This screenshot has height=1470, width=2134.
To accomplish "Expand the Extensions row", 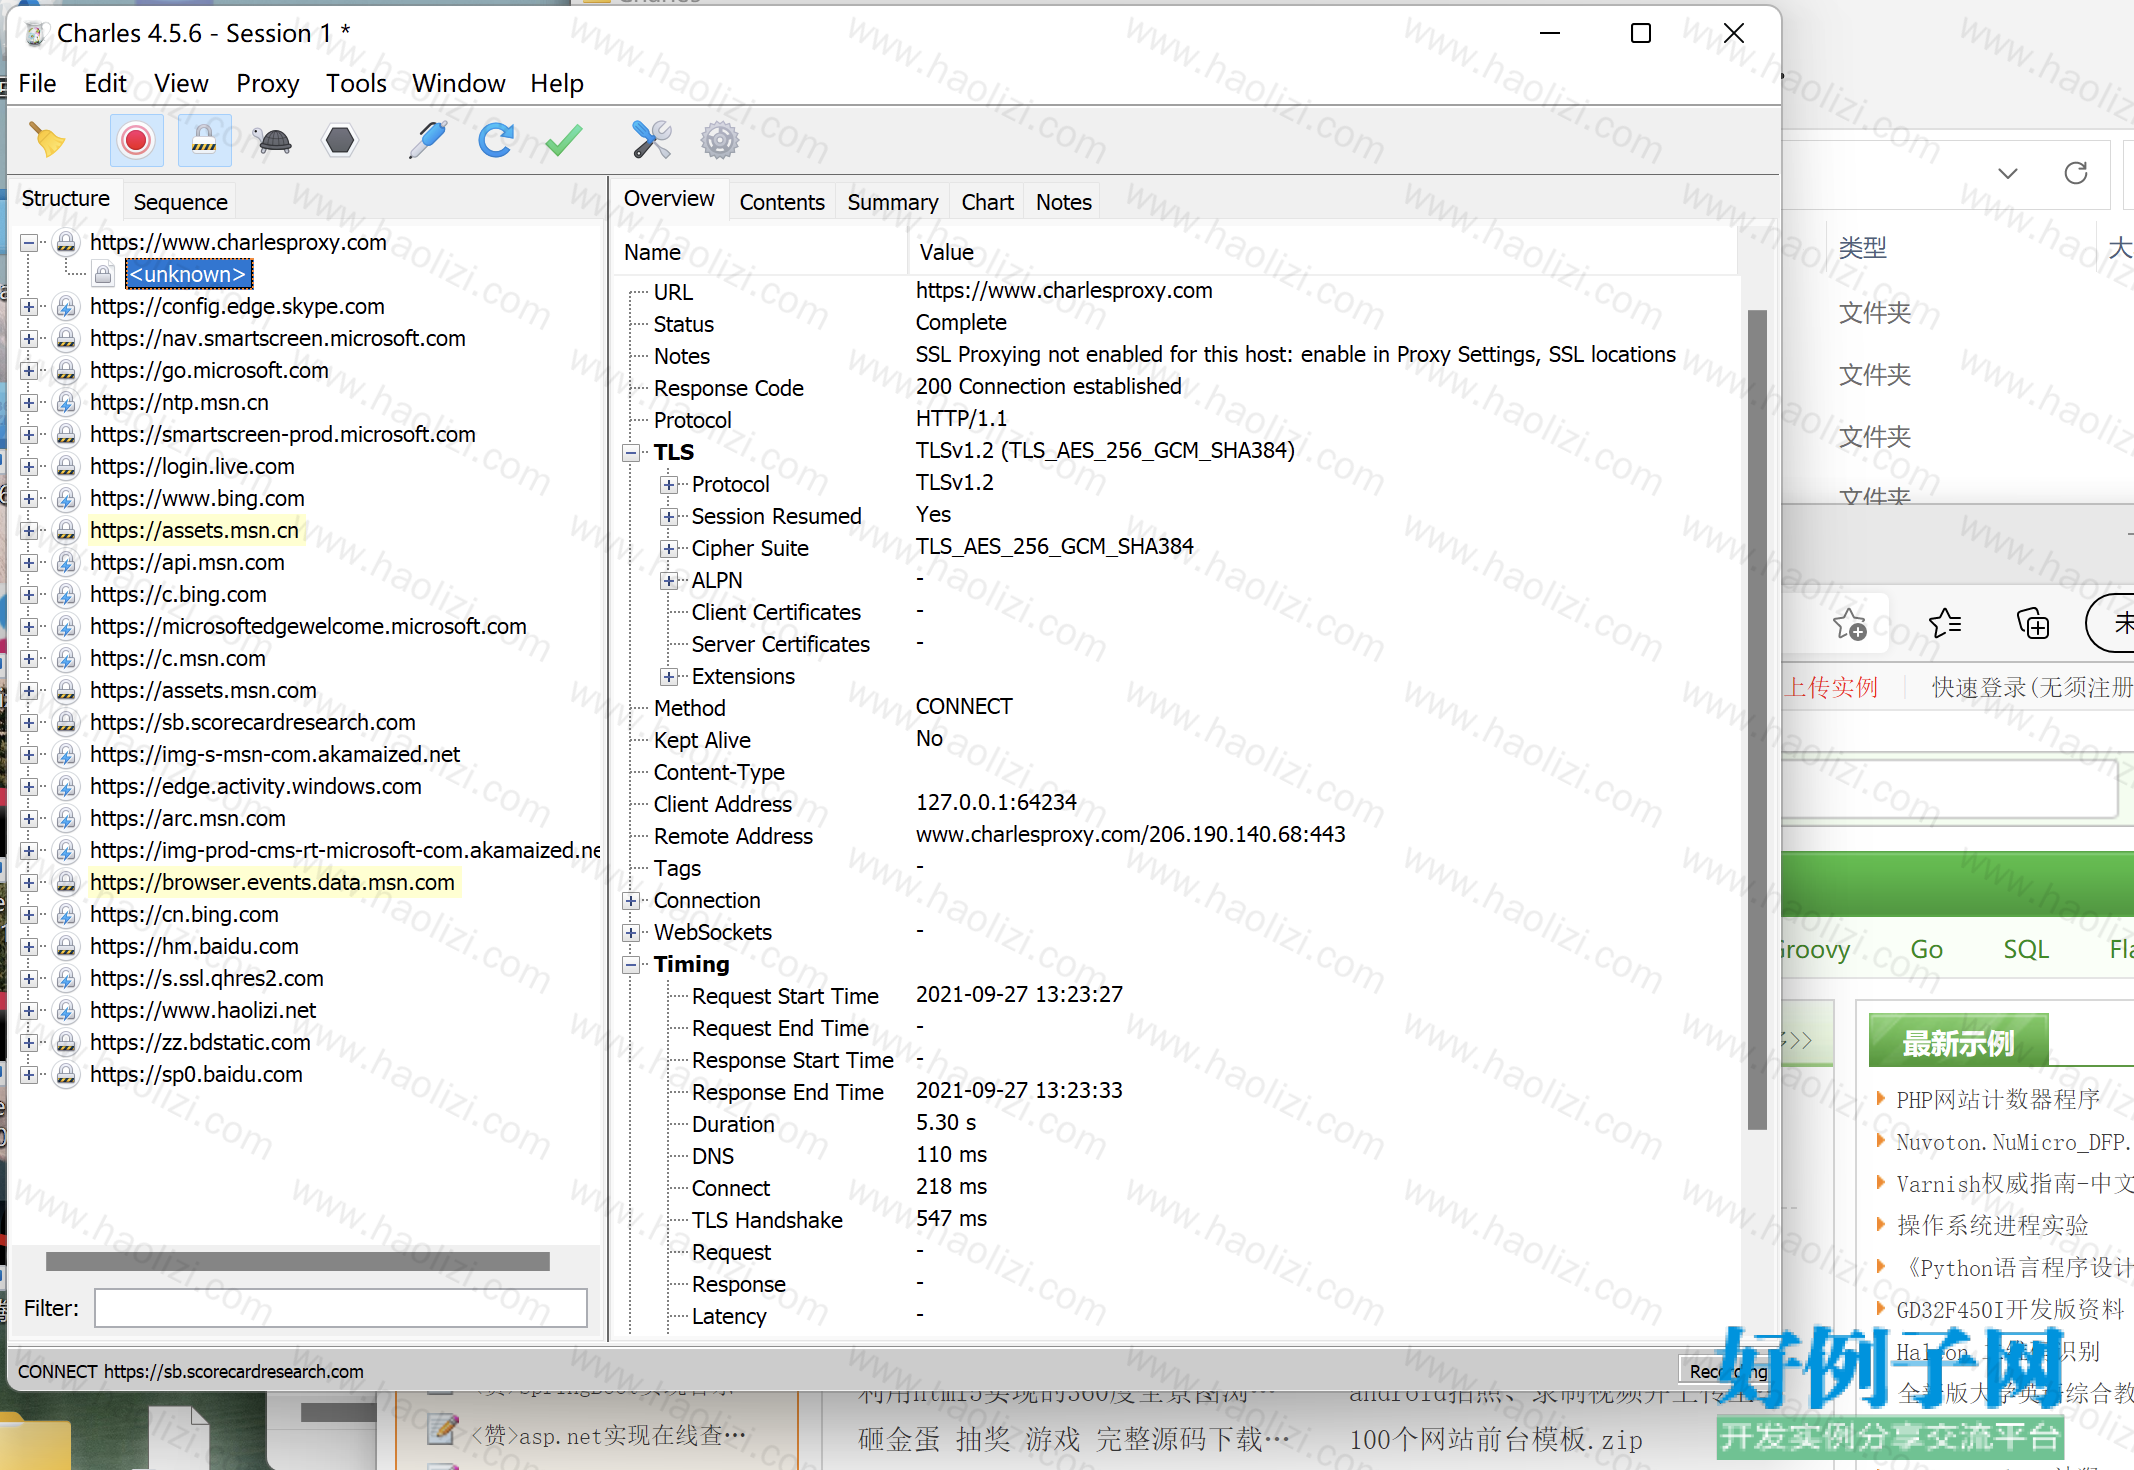I will [669, 677].
